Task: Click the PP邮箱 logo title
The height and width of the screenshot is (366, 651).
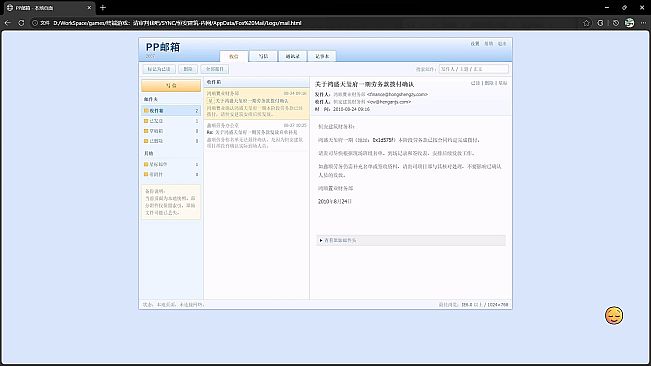Action: point(163,47)
